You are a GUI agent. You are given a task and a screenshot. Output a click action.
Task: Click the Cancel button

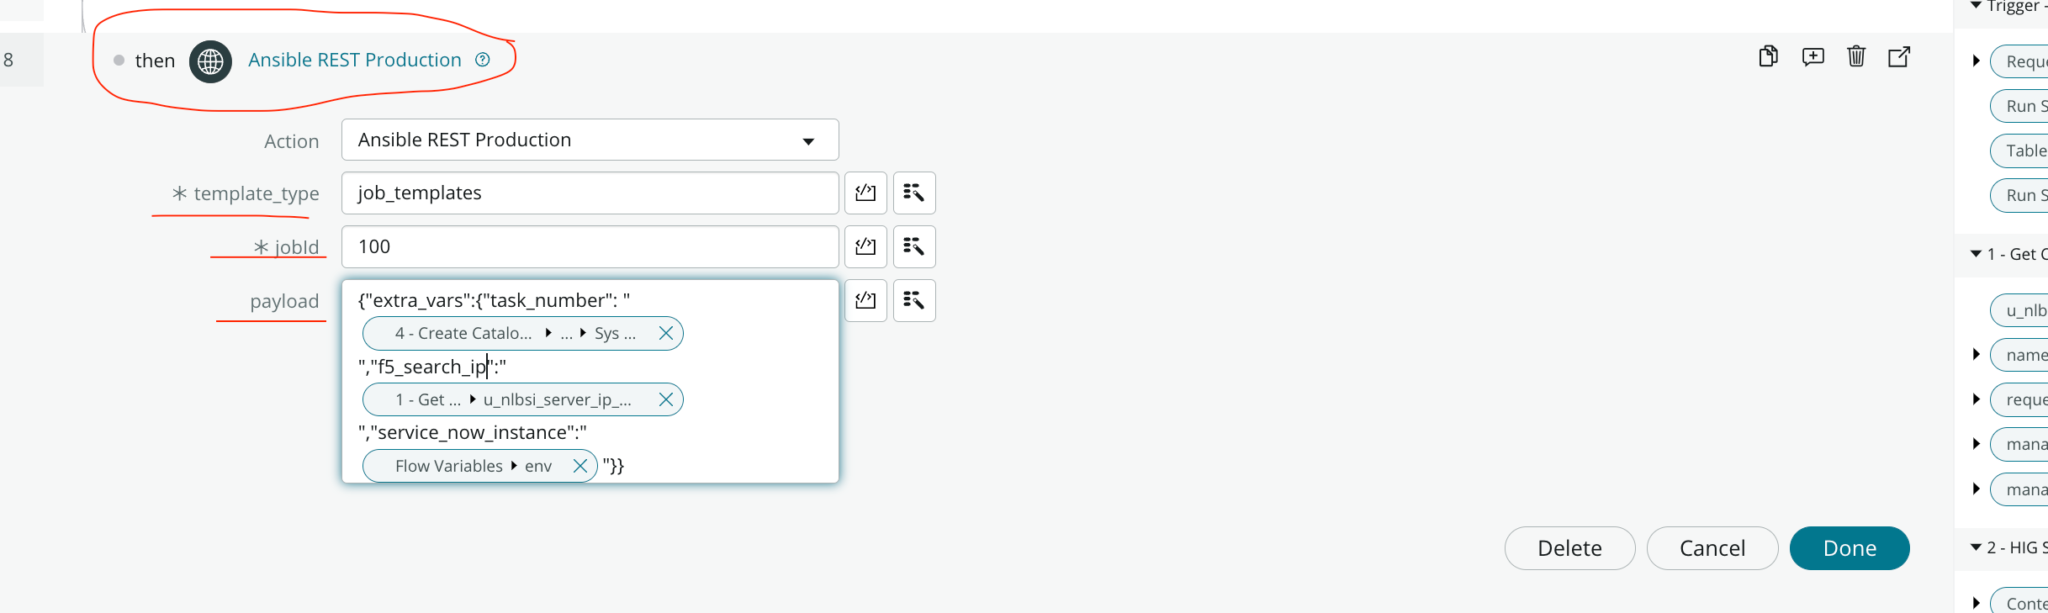pyautogui.click(x=1712, y=548)
